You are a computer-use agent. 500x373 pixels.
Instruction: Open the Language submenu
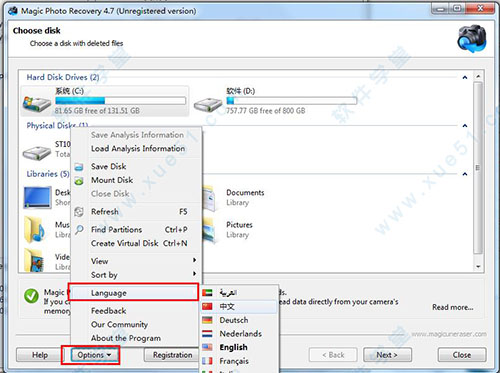click(x=134, y=293)
